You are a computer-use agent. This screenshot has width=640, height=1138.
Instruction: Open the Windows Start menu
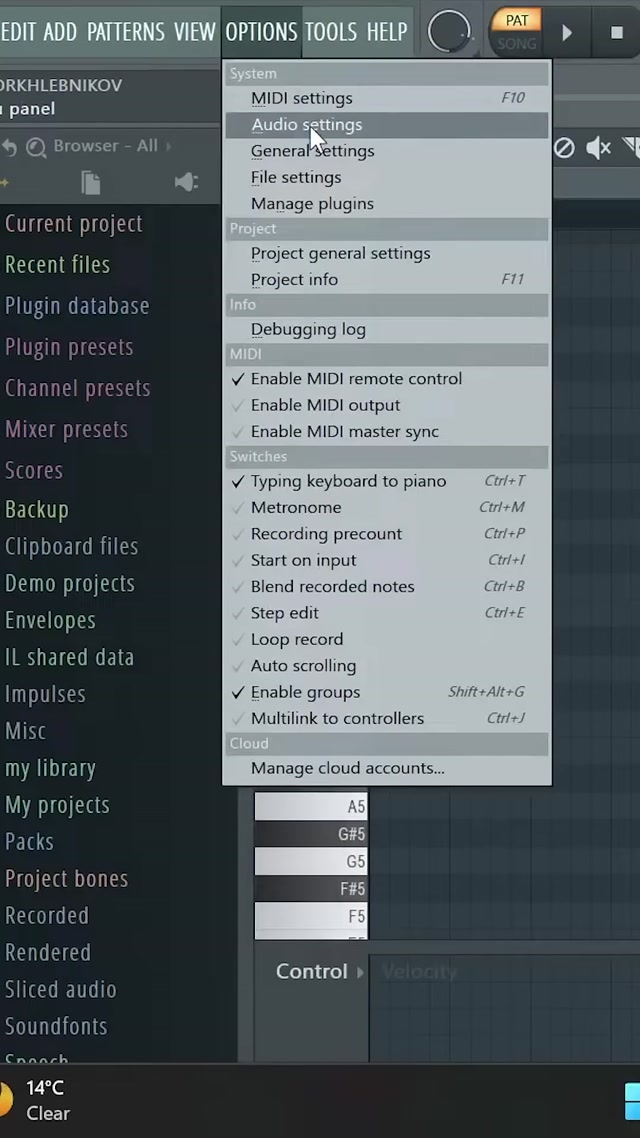(631, 1100)
